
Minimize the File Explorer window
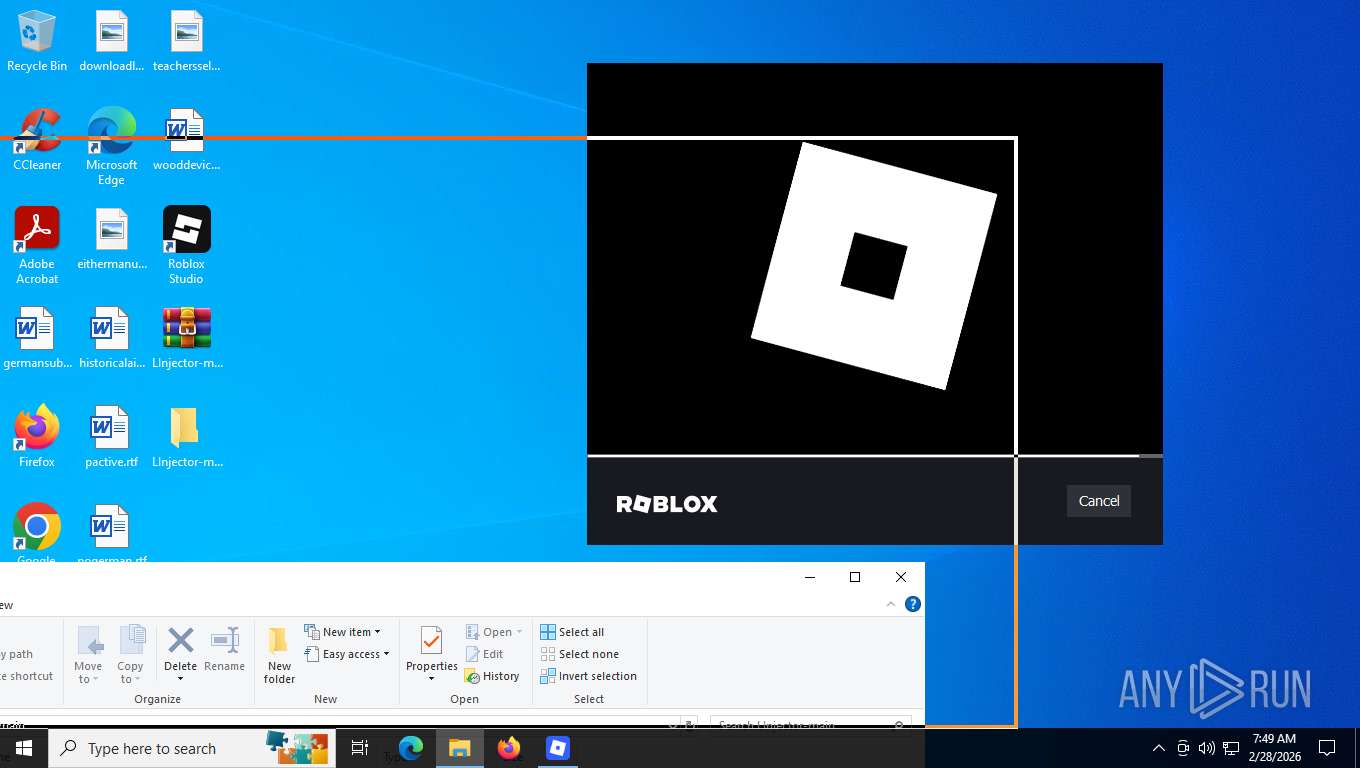[810, 577]
